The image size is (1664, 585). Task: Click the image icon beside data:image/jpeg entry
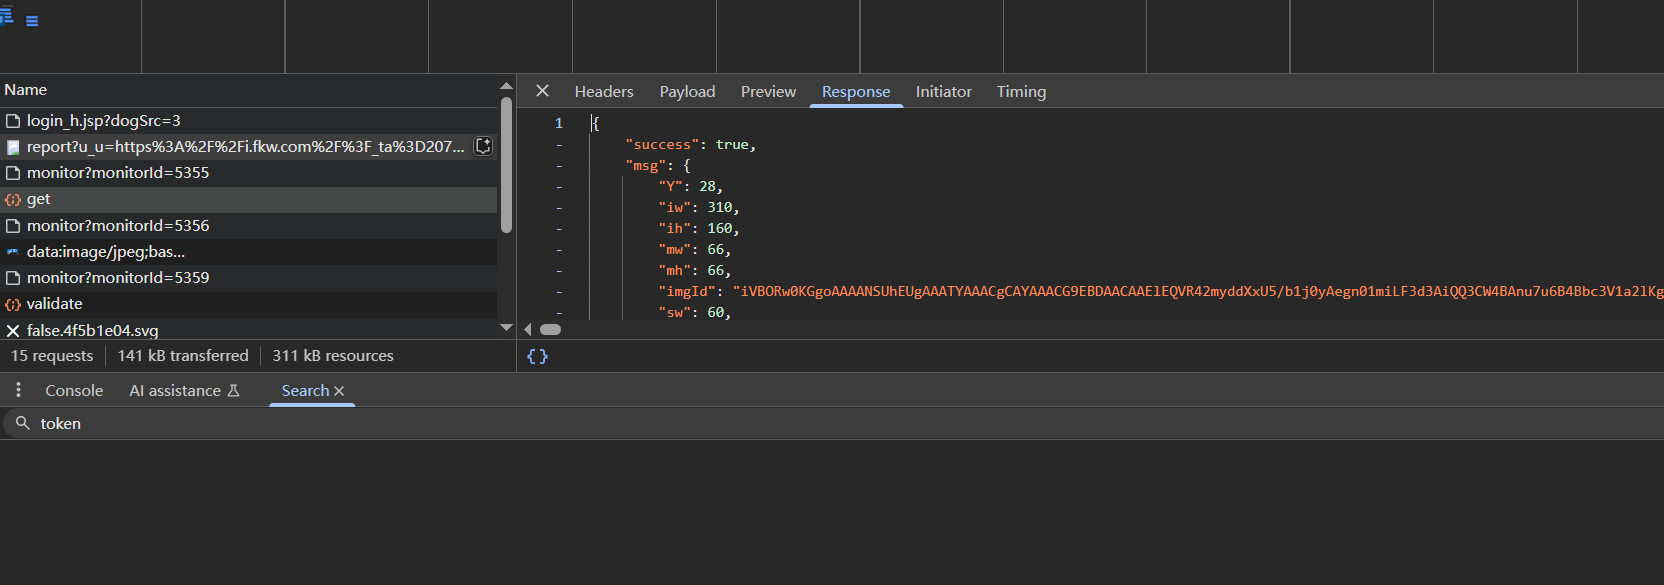coord(13,252)
